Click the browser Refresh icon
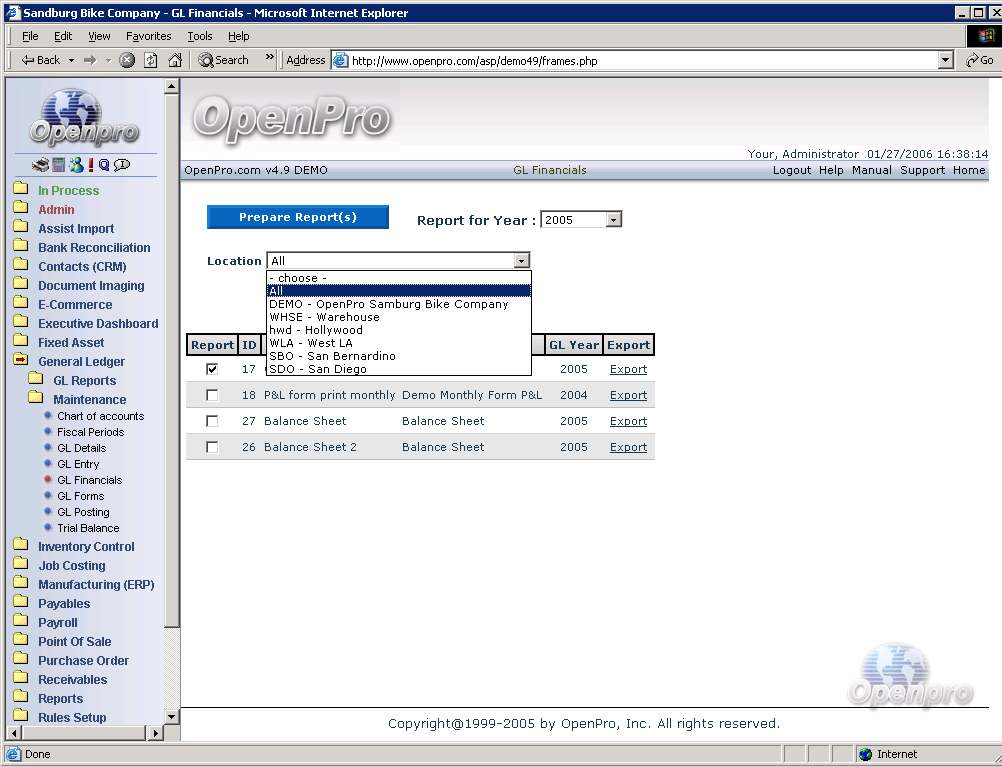 point(151,60)
